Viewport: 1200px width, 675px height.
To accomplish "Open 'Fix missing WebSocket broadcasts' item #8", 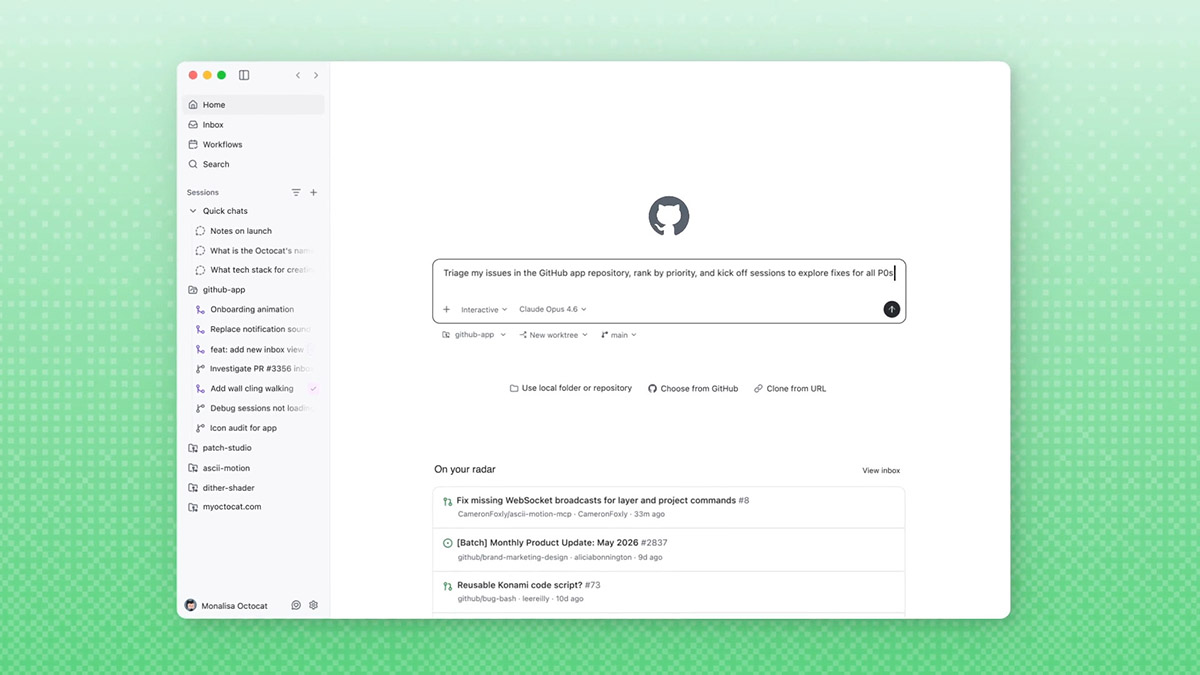I will point(669,507).
